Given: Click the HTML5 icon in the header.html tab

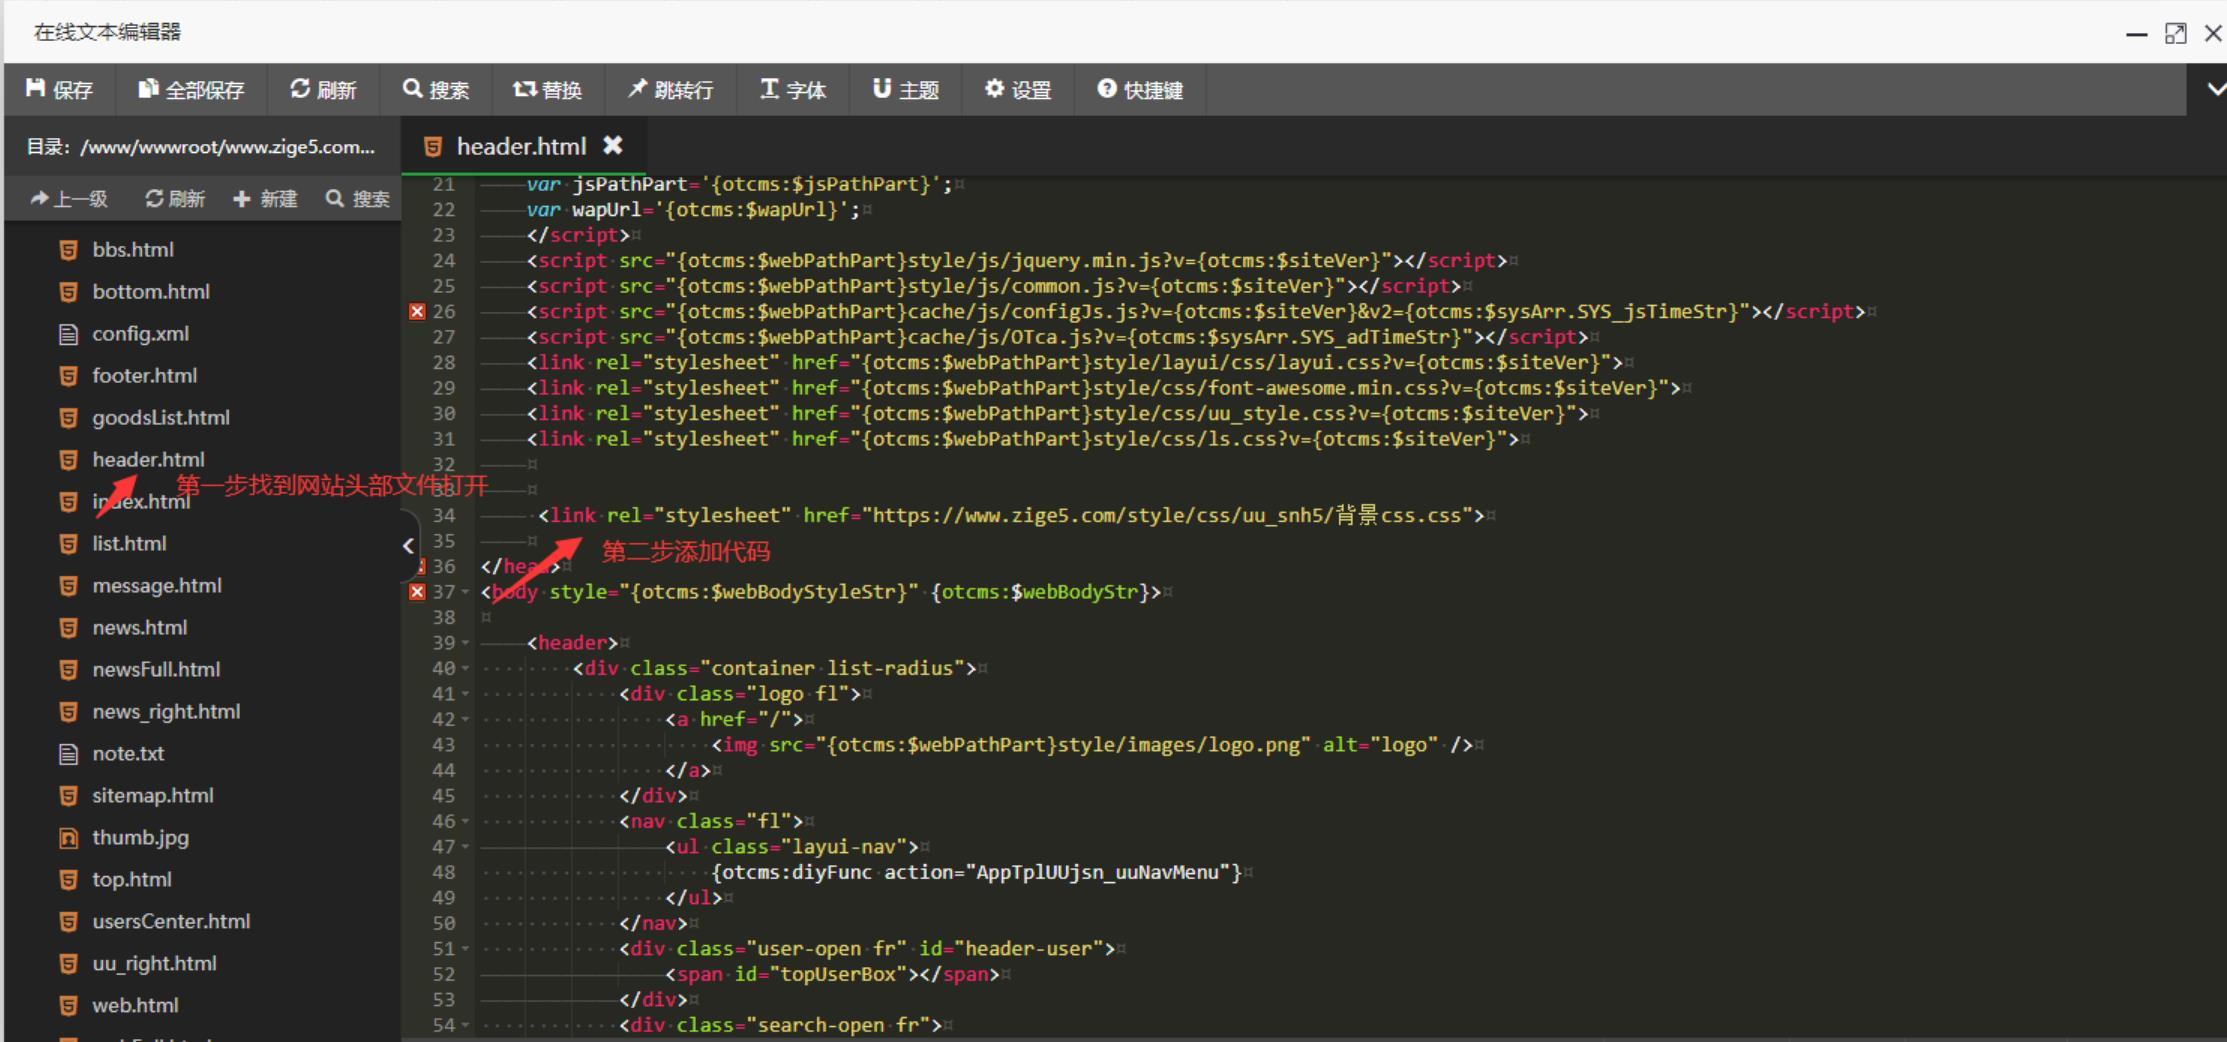Looking at the screenshot, I should coord(433,147).
